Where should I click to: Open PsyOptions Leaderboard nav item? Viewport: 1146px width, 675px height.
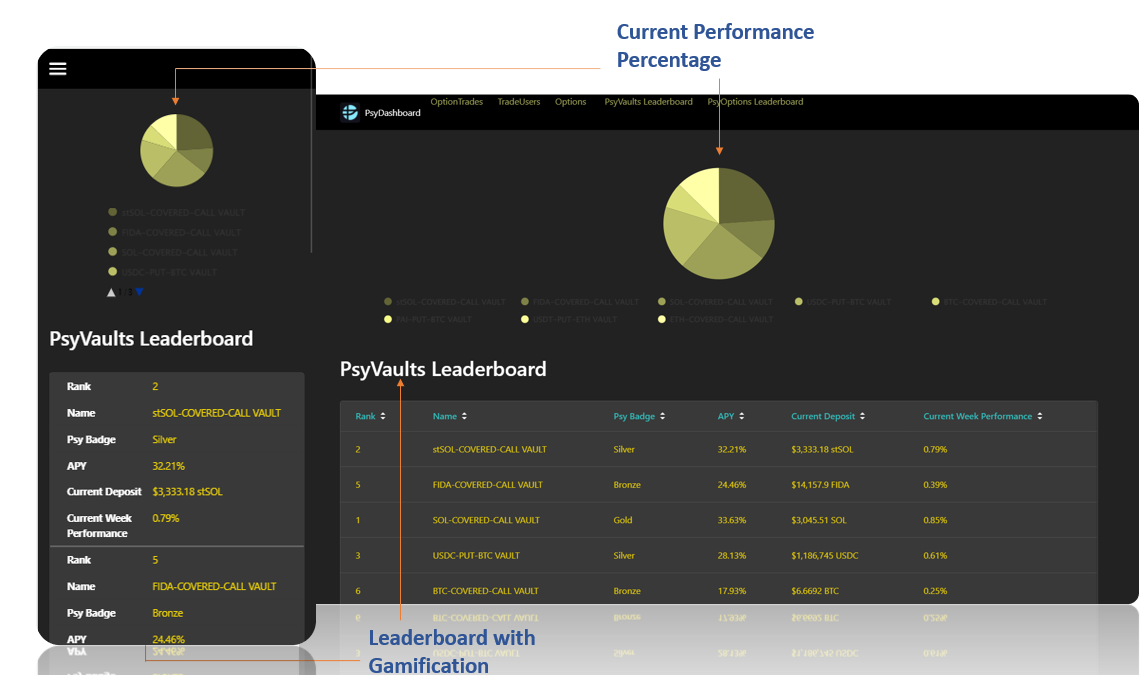click(x=755, y=102)
